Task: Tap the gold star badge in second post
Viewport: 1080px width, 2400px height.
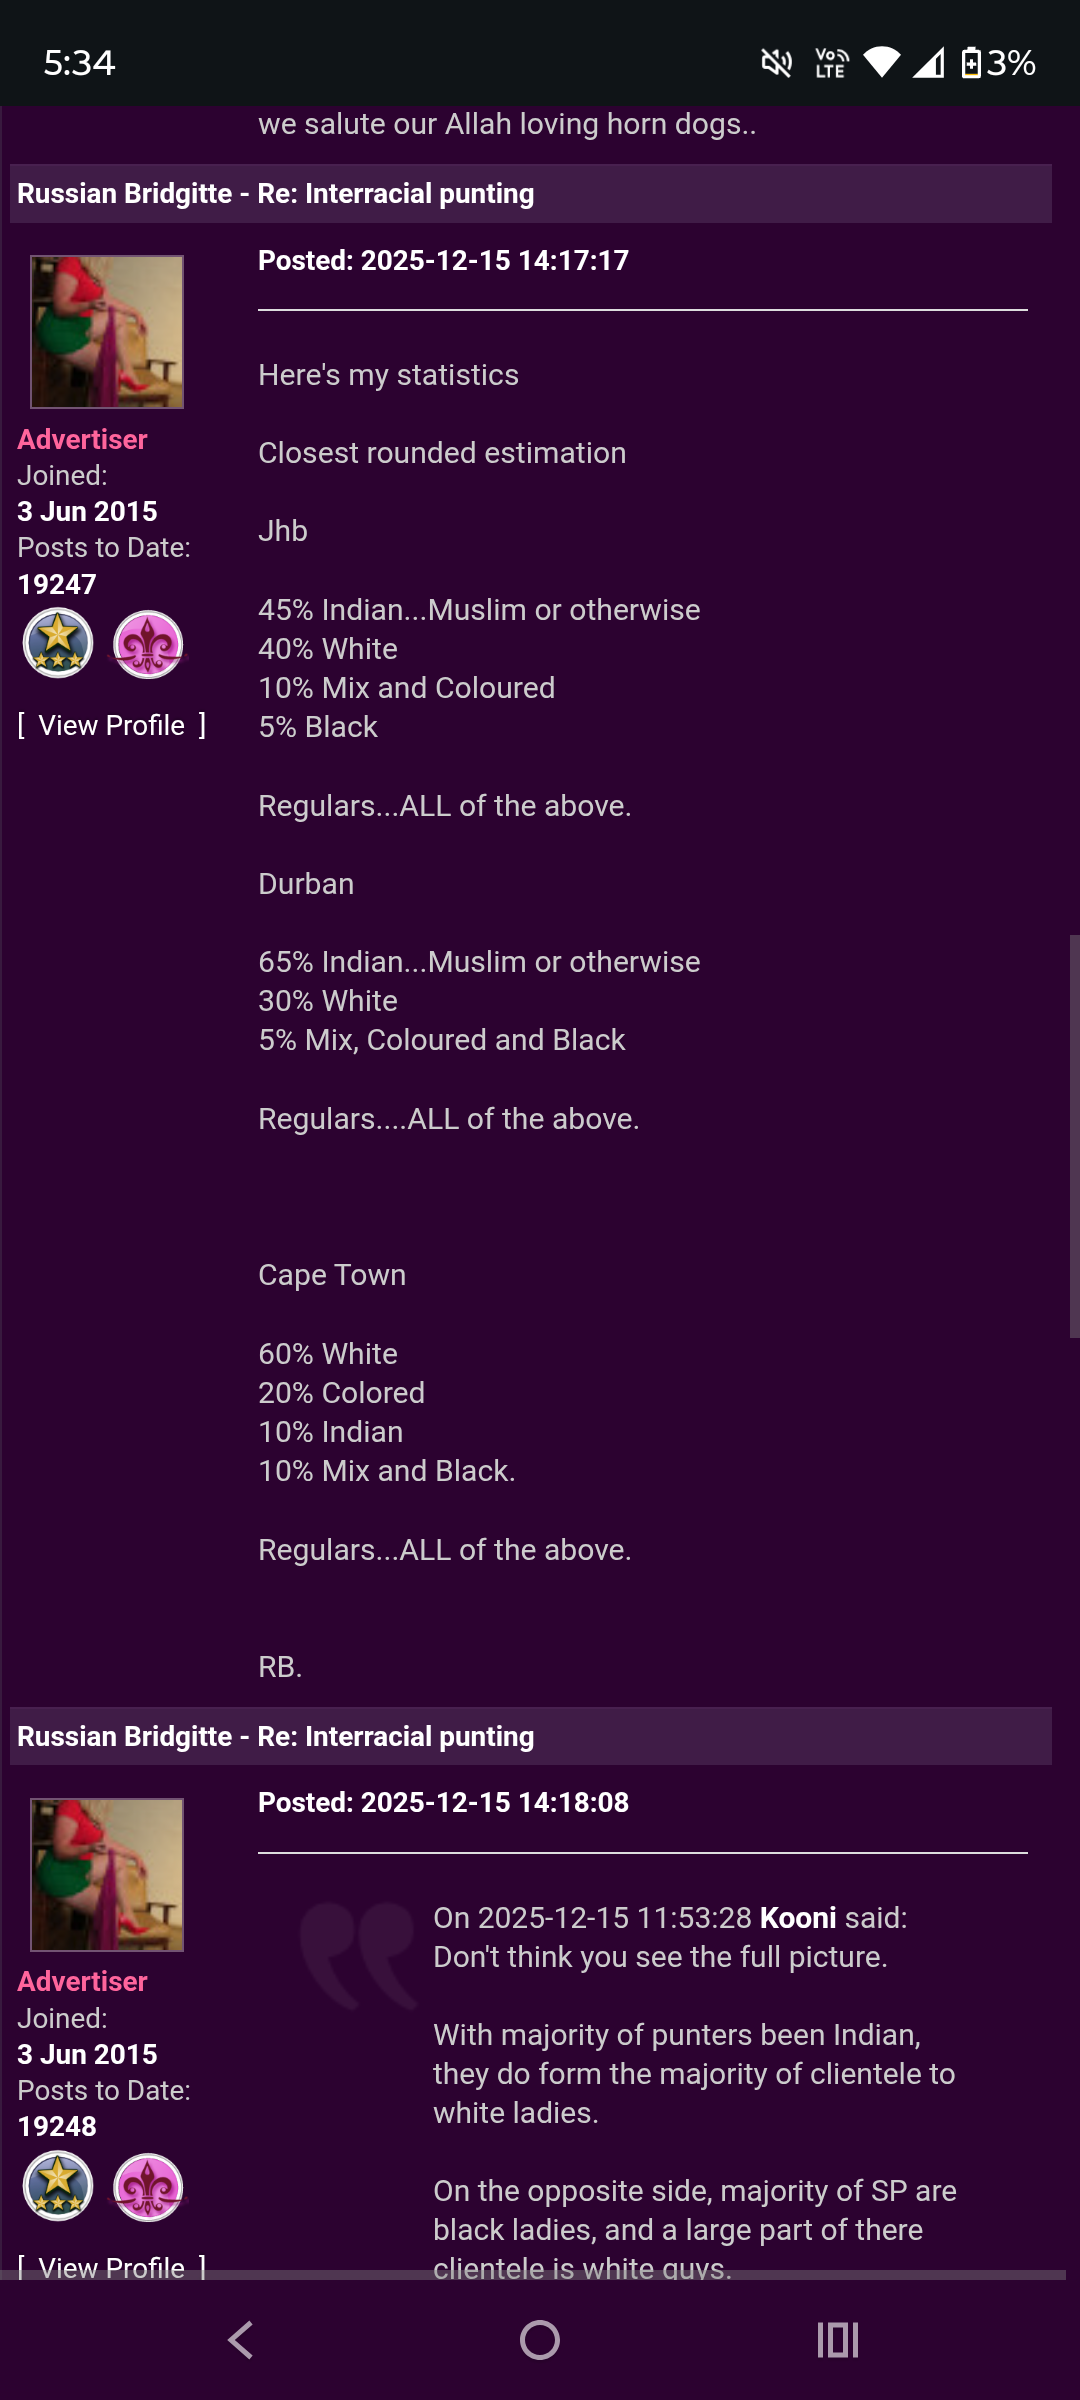Action: coord(58,2186)
